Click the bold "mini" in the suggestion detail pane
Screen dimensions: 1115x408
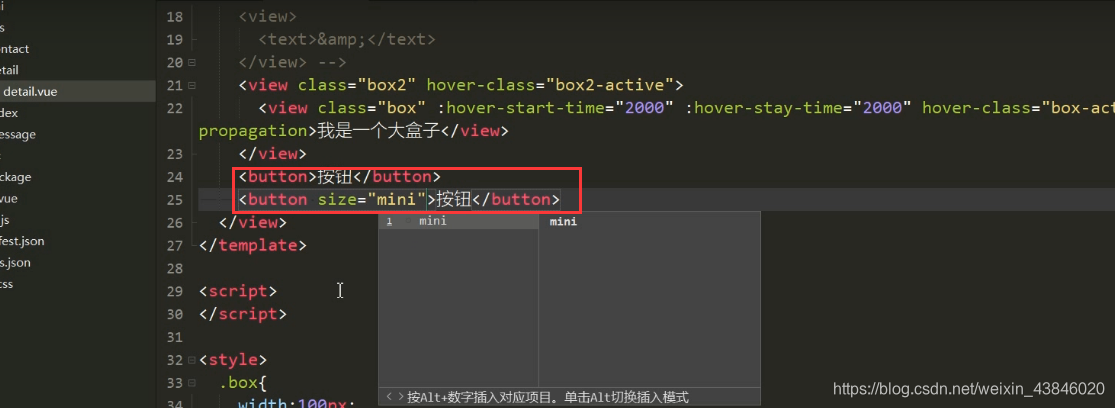(x=563, y=222)
